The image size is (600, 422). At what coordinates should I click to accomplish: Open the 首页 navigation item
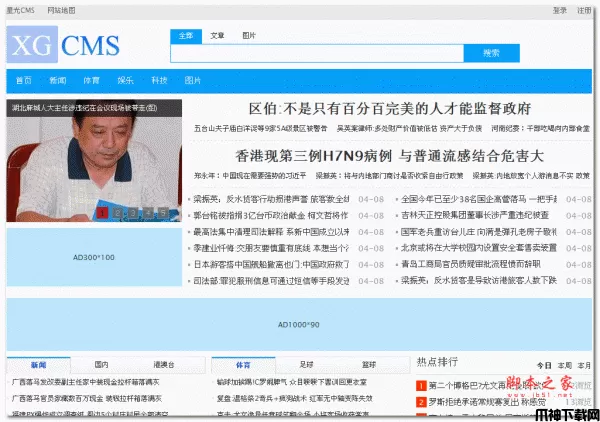[x=23, y=80]
